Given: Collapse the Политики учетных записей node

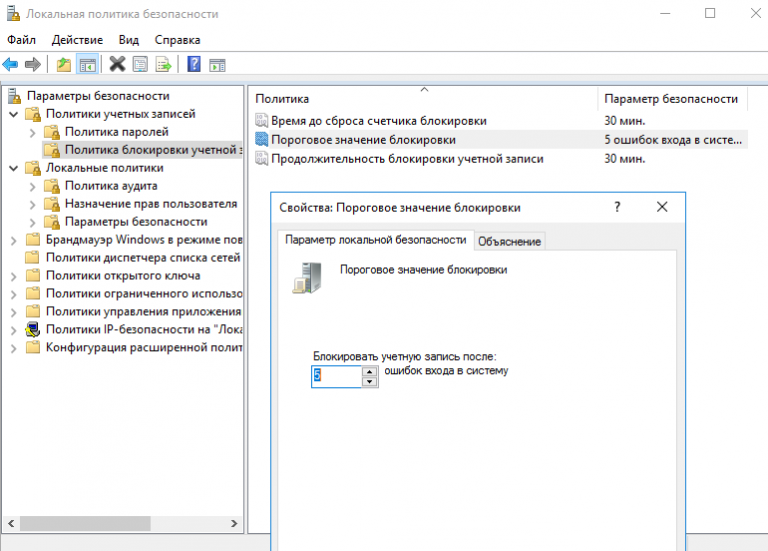Looking at the screenshot, I should coord(12,114).
